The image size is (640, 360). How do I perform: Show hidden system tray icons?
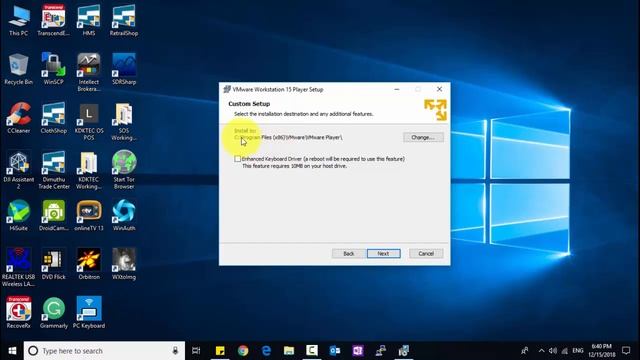(x=541, y=351)
